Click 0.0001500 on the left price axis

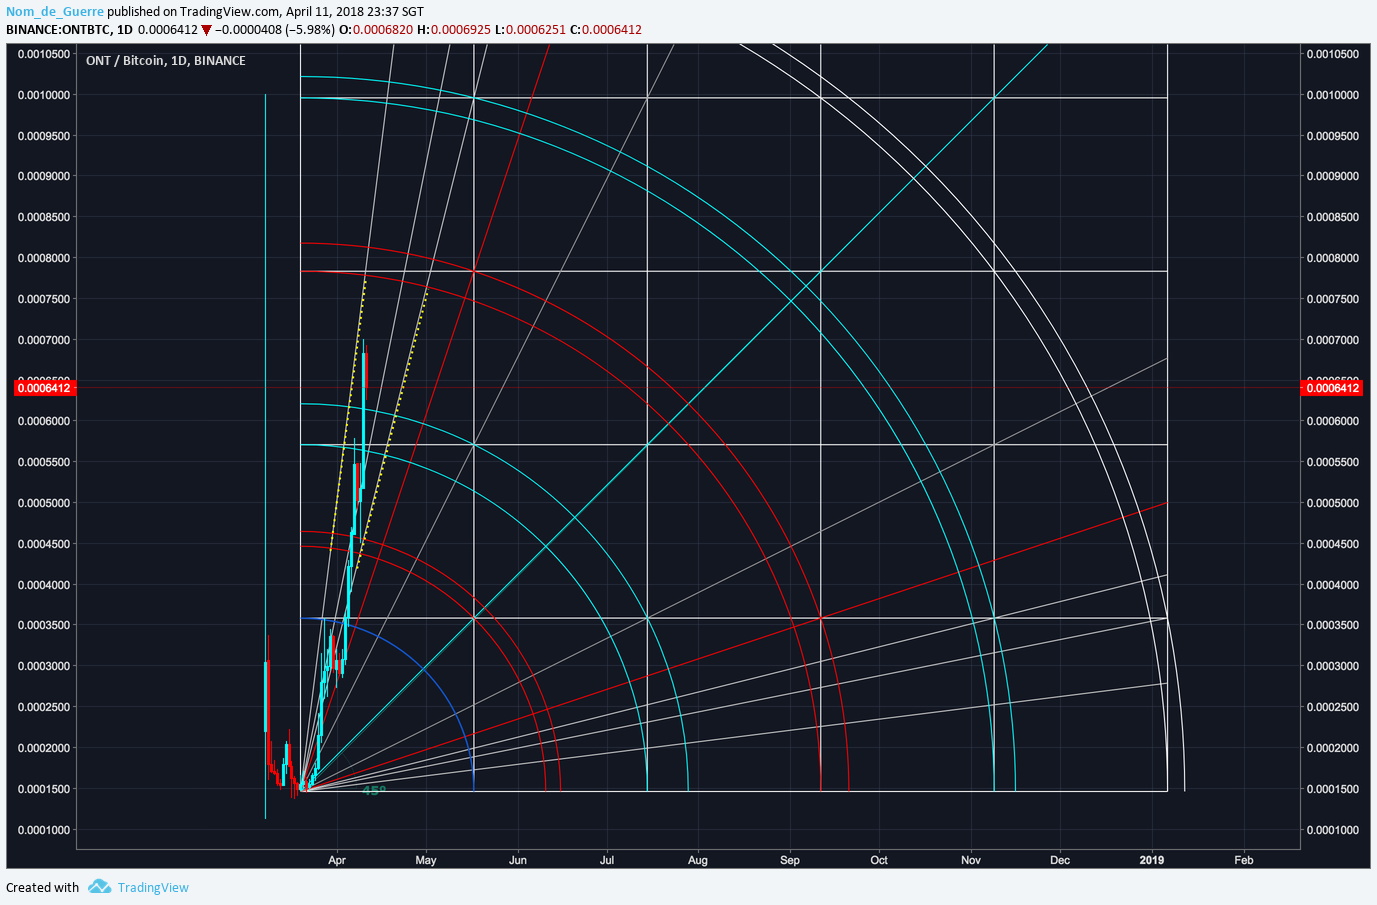coord(44,789)
